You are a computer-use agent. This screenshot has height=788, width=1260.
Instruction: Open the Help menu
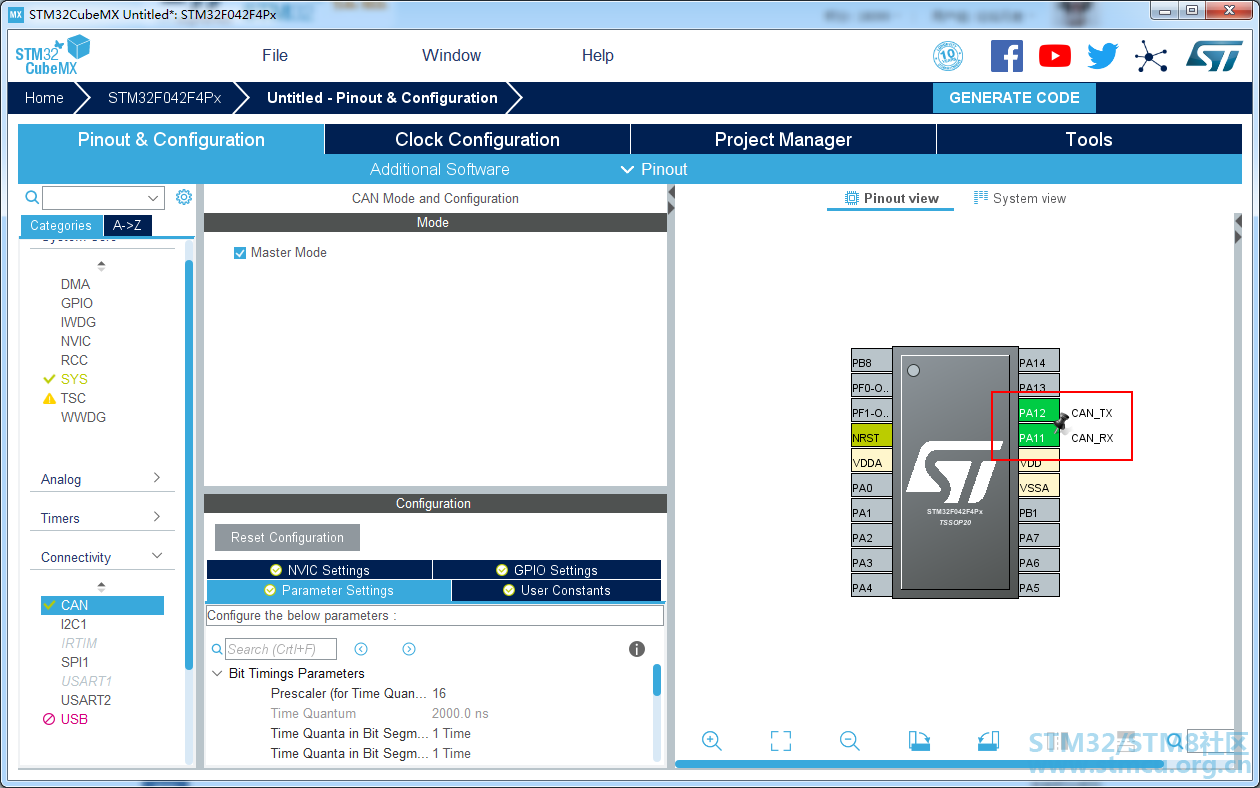pos(598,56)
